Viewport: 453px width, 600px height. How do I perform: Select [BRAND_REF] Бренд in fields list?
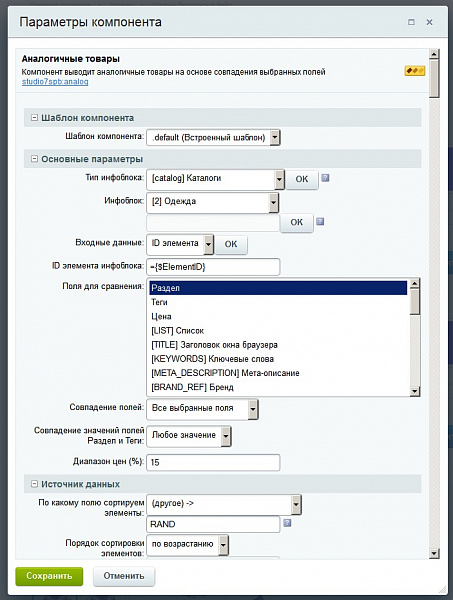pos(278,387)
